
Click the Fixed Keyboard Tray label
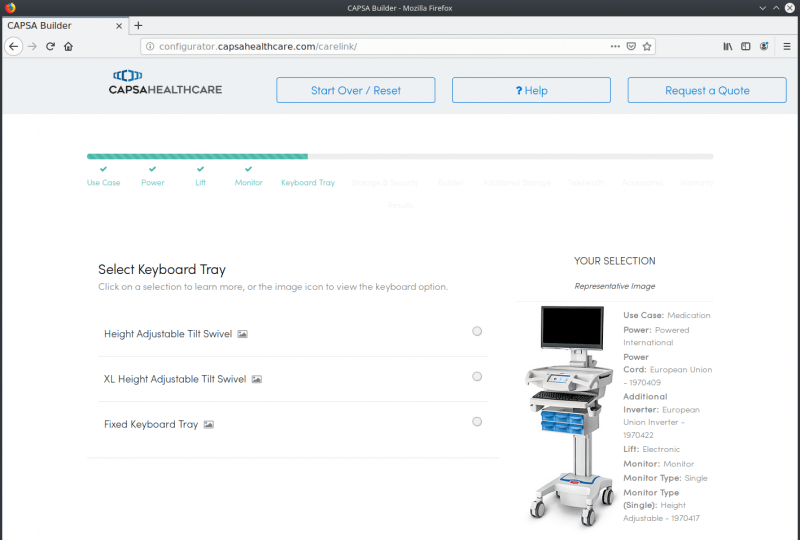point(151,425)
